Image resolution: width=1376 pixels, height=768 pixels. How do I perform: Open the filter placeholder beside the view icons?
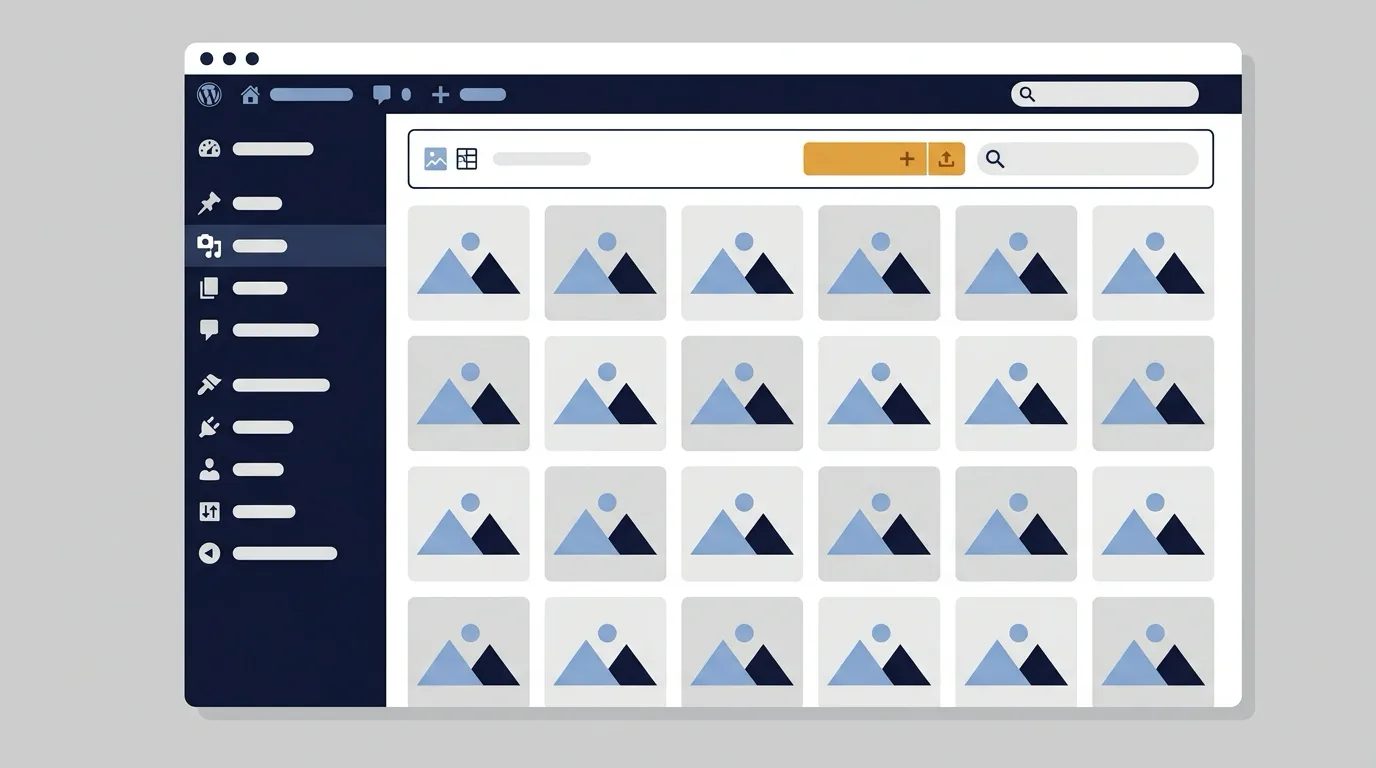point(542,159)
